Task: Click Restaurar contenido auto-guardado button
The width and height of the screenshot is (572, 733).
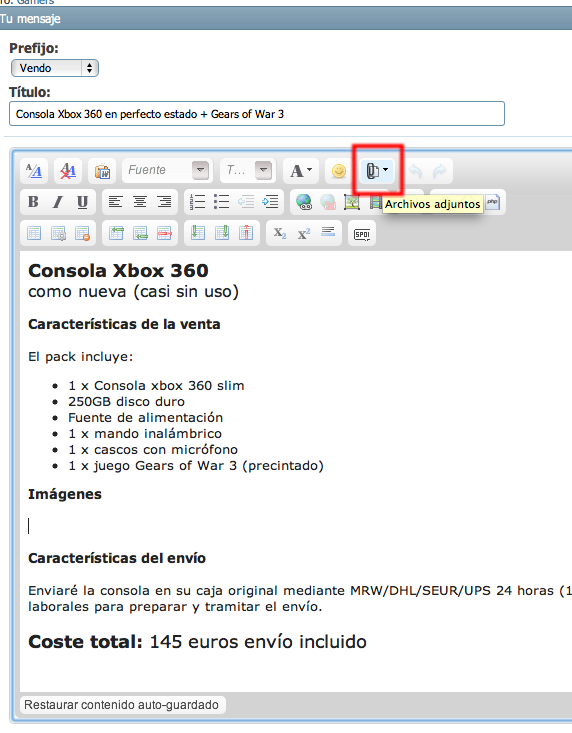Action: point(122,704)
